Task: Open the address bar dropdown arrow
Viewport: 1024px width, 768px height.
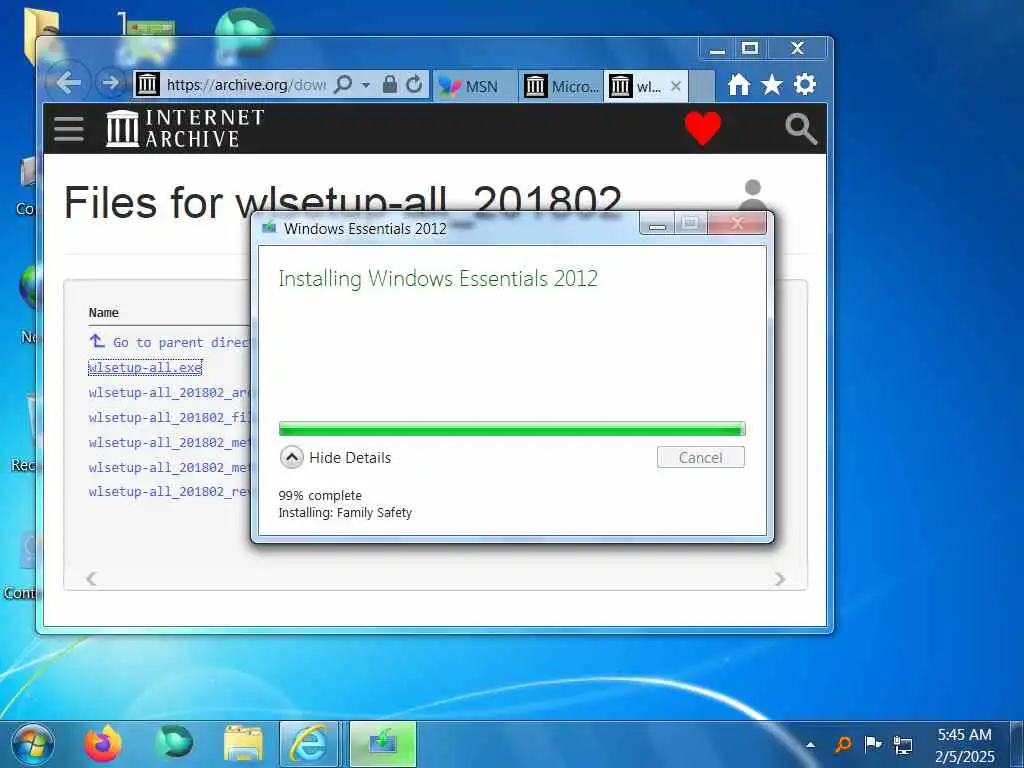Action: (366, 85)
